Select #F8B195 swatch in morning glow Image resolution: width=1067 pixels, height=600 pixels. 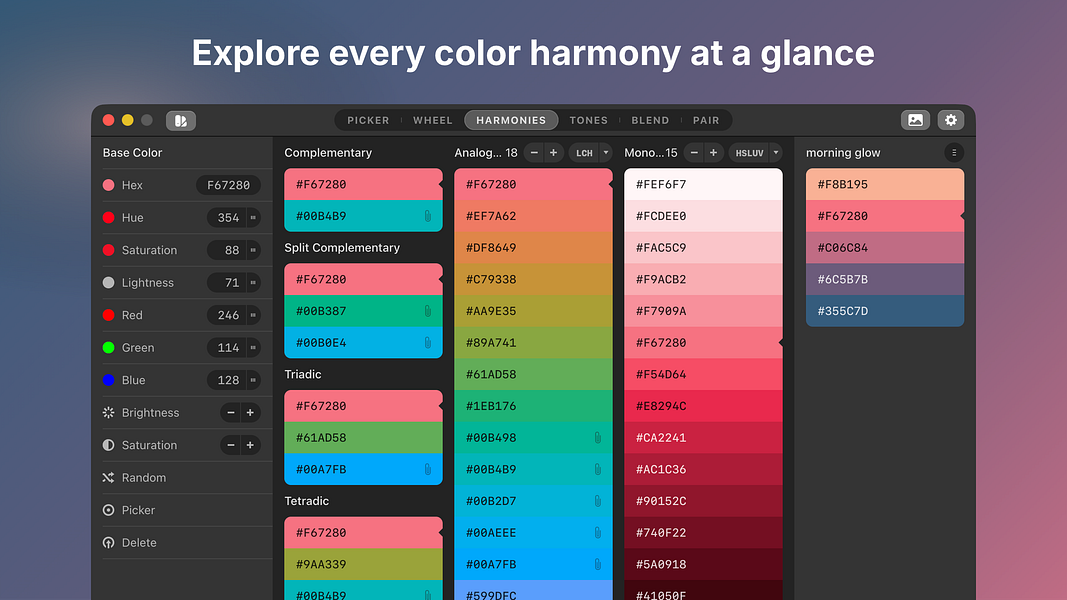885,184
